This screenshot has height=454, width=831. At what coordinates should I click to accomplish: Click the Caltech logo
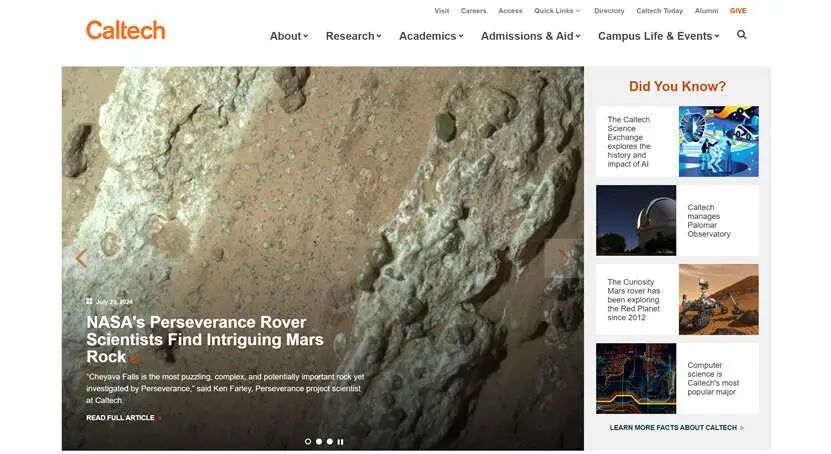coord(125,30)
